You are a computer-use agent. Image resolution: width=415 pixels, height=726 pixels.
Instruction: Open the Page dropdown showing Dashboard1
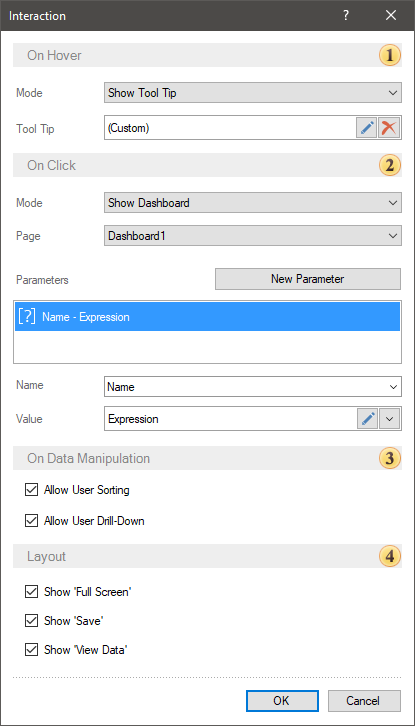[x=253, y=236]
